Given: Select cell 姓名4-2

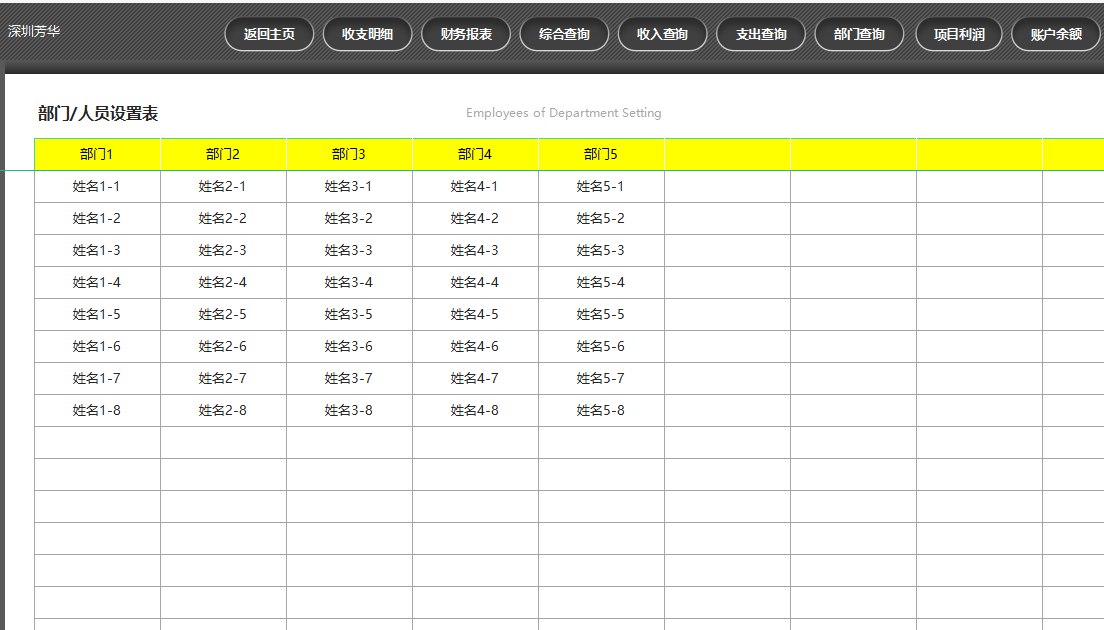Looking at the screenshot, I should coord(475,218).
